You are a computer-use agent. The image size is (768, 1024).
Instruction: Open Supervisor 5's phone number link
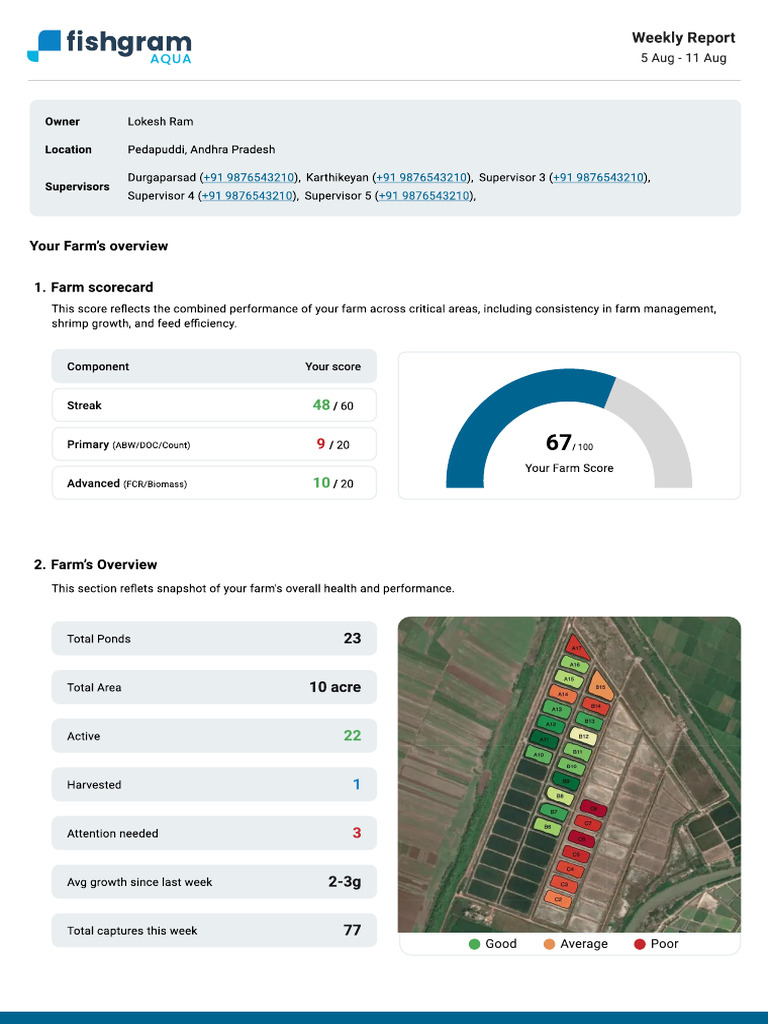(424, 196)
